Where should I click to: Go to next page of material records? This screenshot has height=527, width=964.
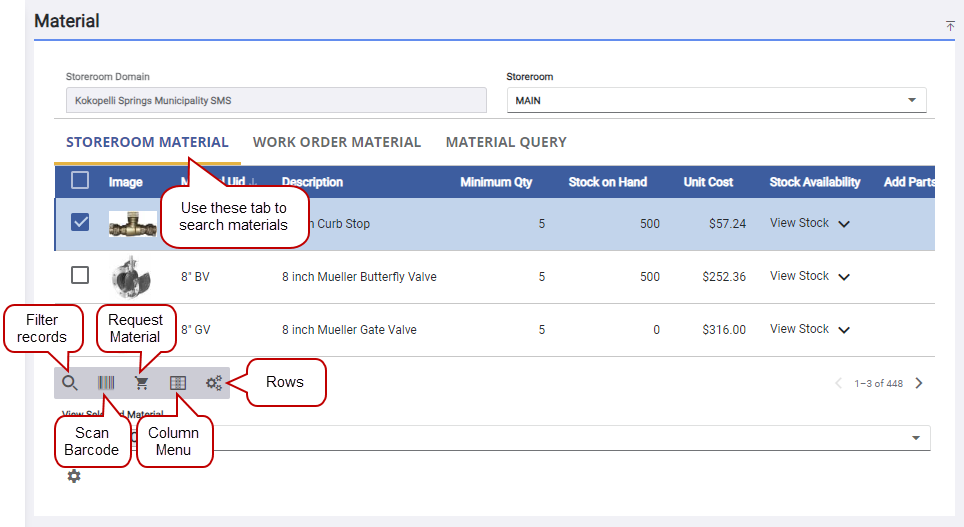pos(919,383)
